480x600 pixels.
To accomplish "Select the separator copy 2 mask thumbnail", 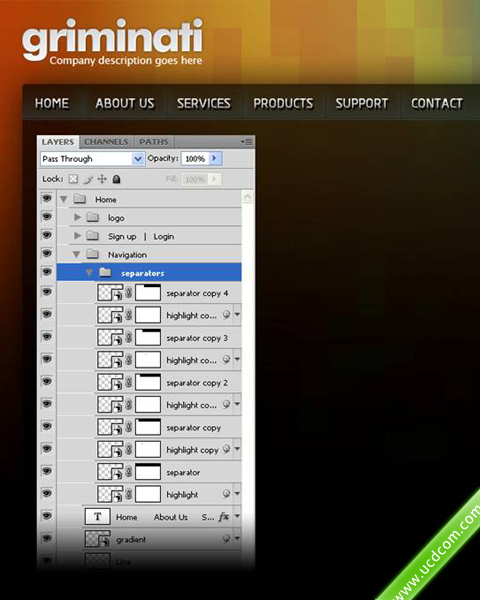I will pyautogui.click(x=148, y=382).
